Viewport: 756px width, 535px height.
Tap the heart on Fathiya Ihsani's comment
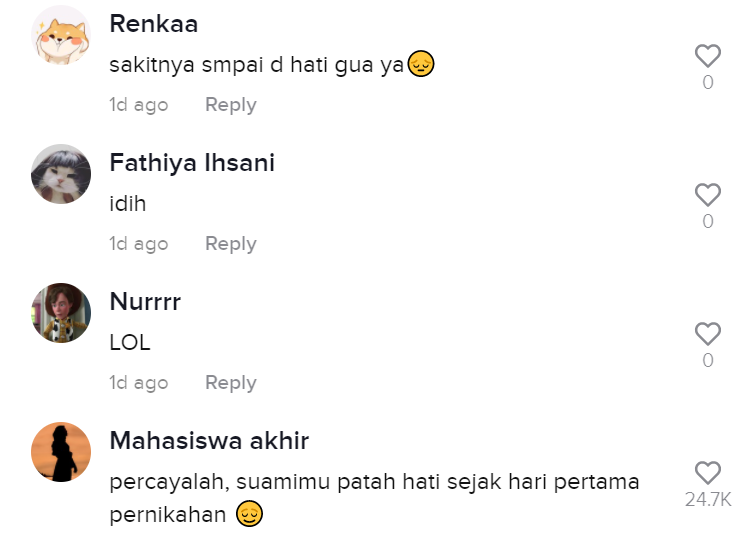tap(707, 195)
